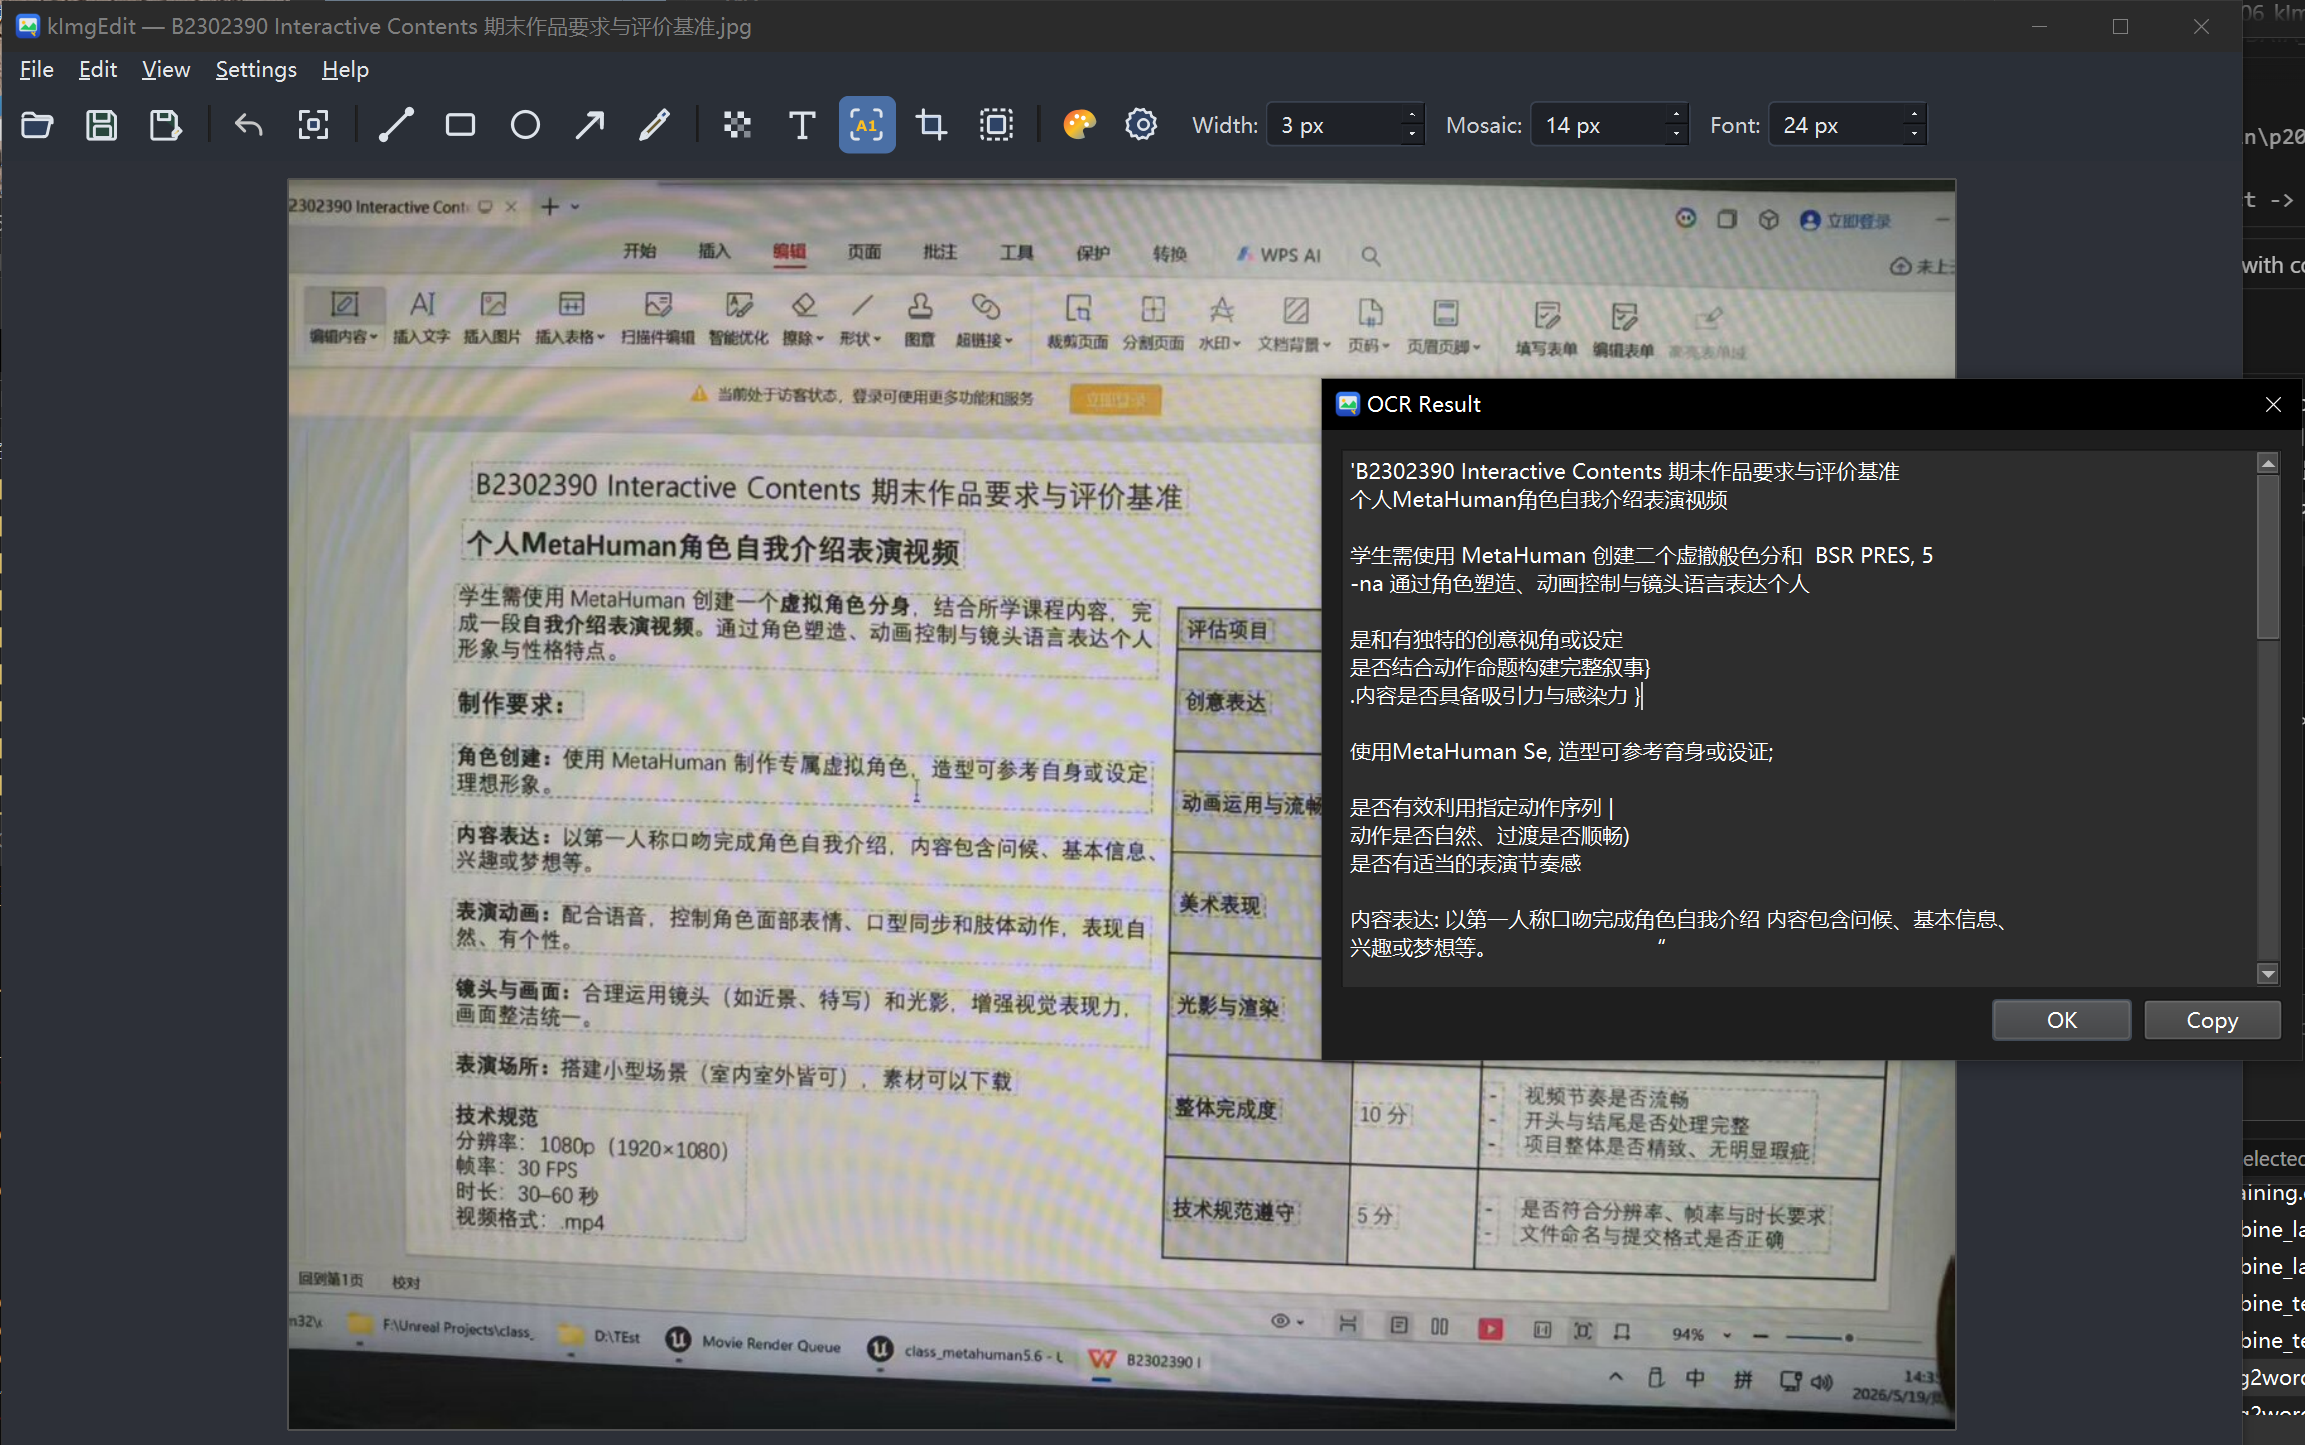
Task: Open the color palette picker
Action: 1079,125
